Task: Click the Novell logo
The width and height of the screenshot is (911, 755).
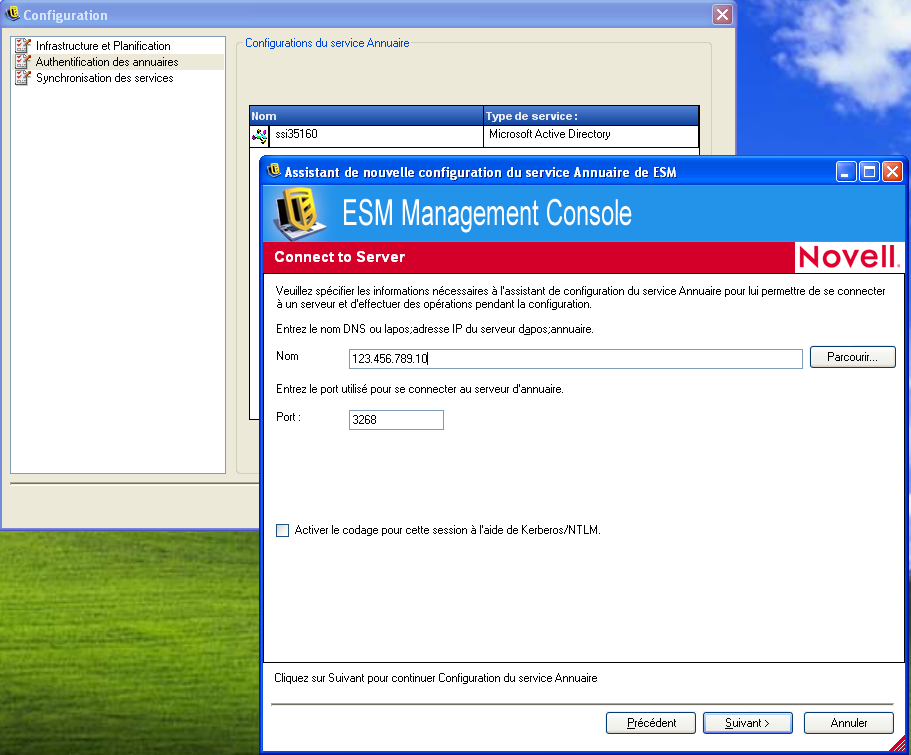Action: 849,257
